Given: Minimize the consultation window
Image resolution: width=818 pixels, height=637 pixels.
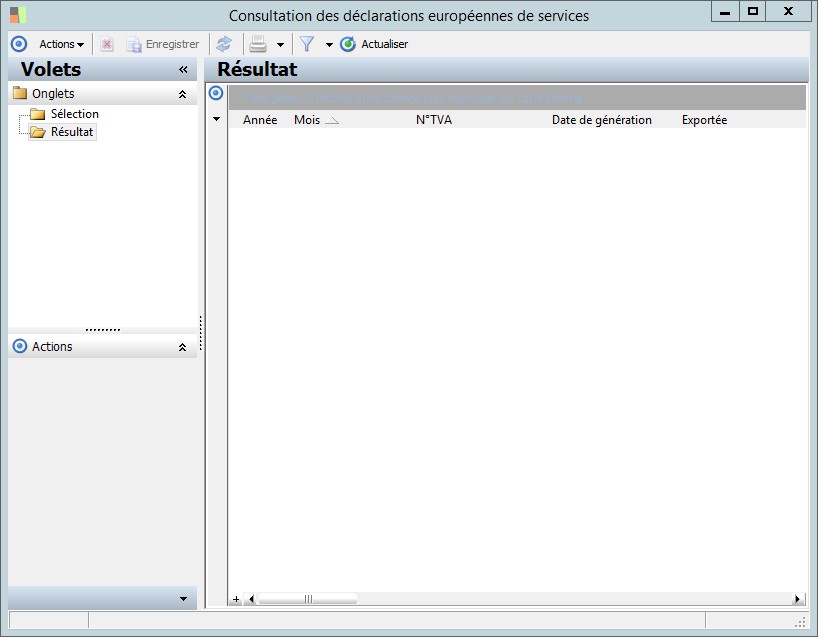Looking at the screenshot, I should [725, 11].
